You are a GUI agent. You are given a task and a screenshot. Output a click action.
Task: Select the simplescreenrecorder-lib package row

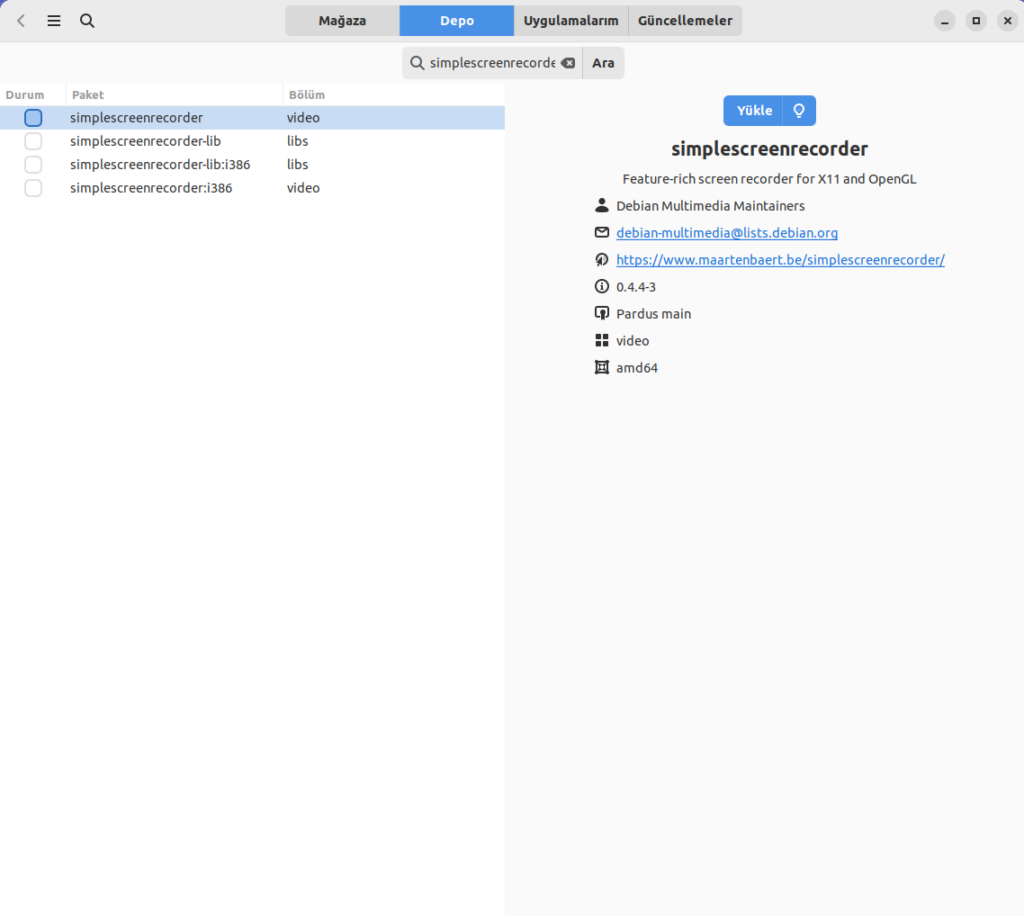click(x=252, y=142)
